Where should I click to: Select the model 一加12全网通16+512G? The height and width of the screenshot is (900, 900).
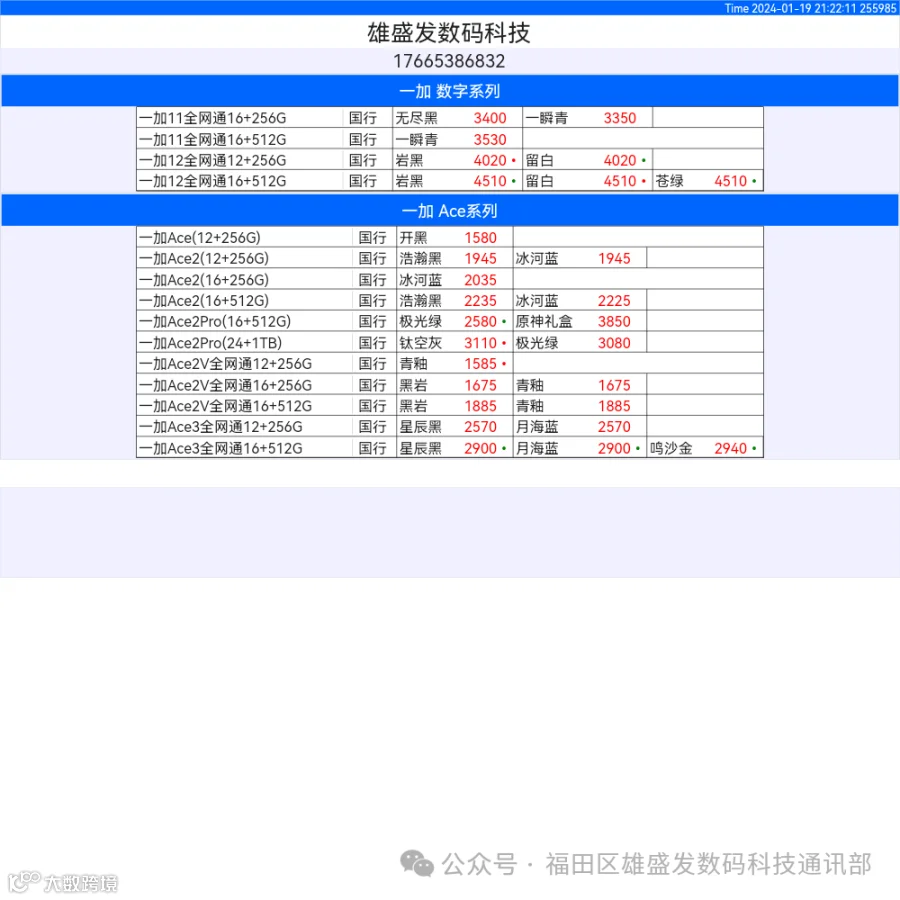coord(212,181)
